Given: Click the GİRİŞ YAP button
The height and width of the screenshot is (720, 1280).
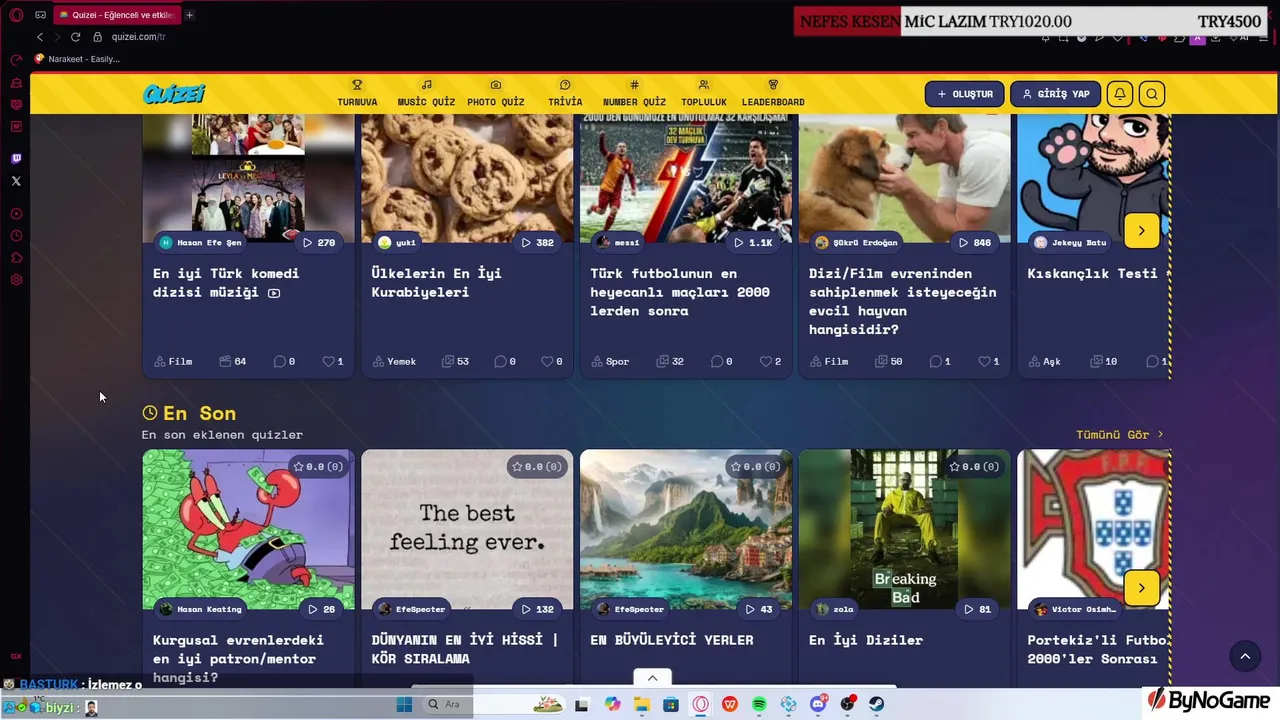Looking at the screenshot, I should pos(1055,94).
